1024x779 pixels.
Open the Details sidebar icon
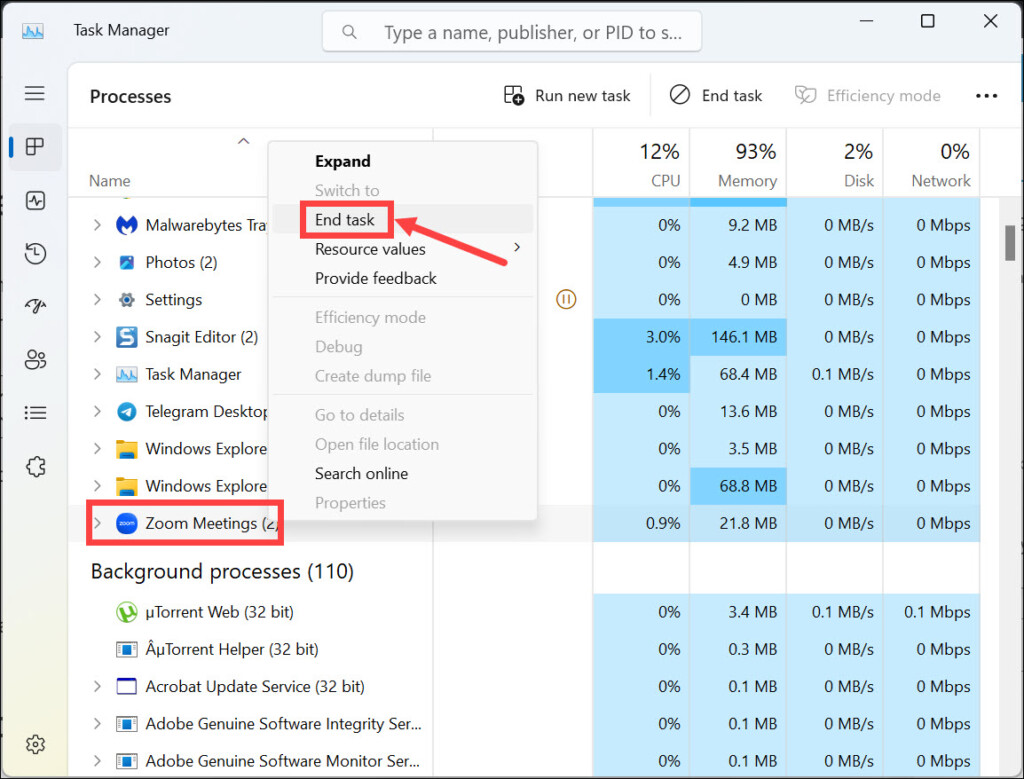35,412
